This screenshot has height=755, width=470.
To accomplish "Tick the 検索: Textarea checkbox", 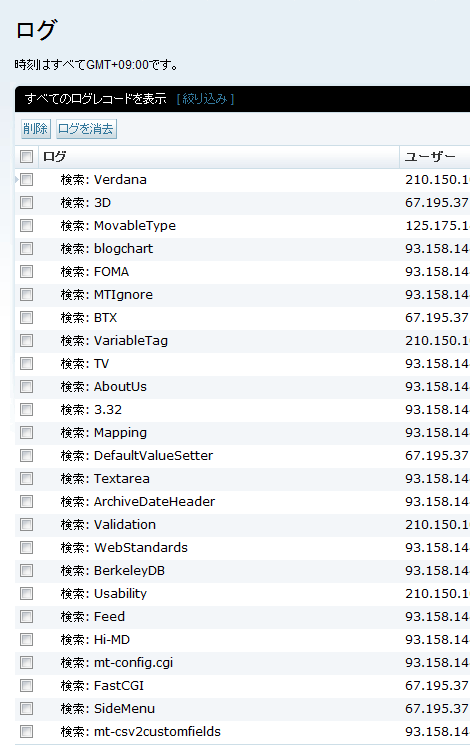I will (26, 479).
